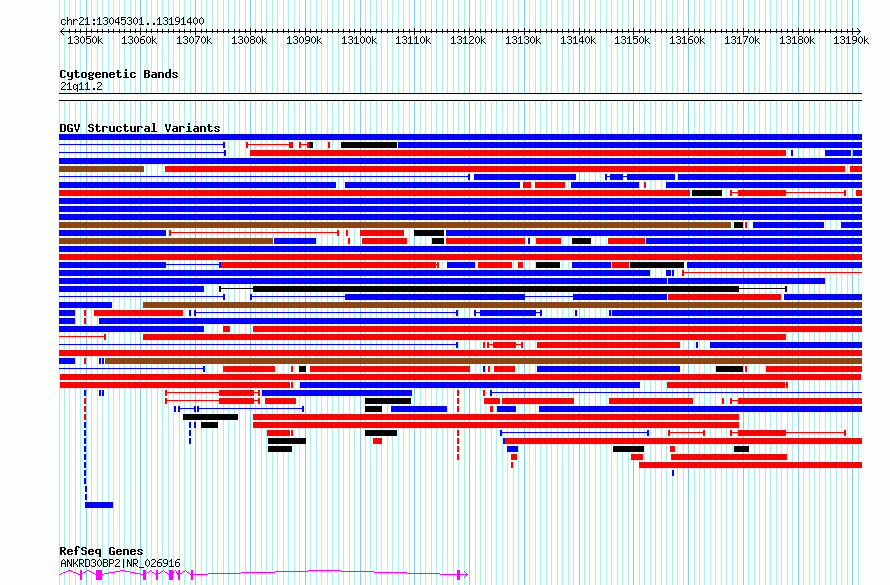This screenshot has height=585, width=890.
Task: Open the DGV Structural Variants track title
Action: (x=140, y=128)
